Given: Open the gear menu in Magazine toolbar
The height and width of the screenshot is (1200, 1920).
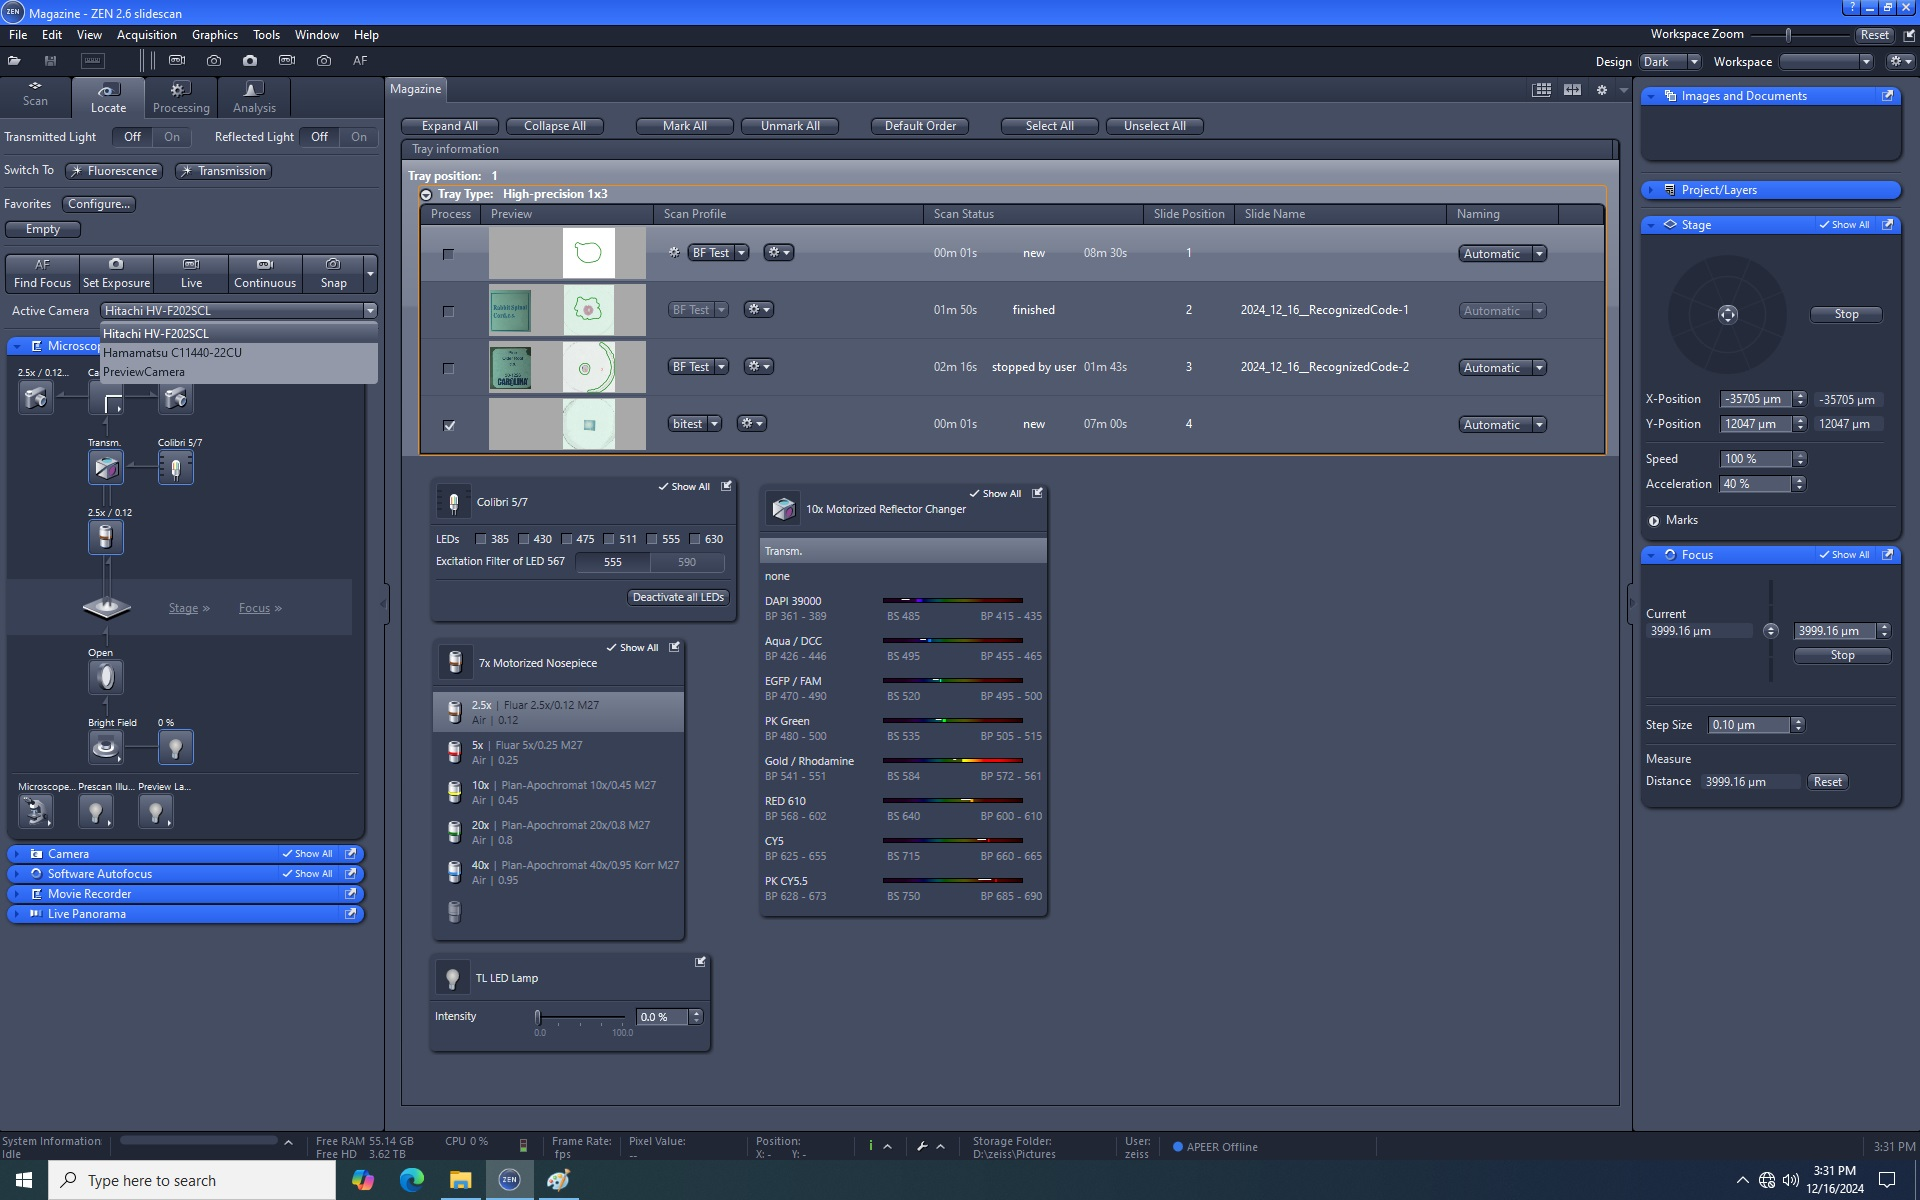Looking at the screenshot, I should click(x=1601, y=90).
